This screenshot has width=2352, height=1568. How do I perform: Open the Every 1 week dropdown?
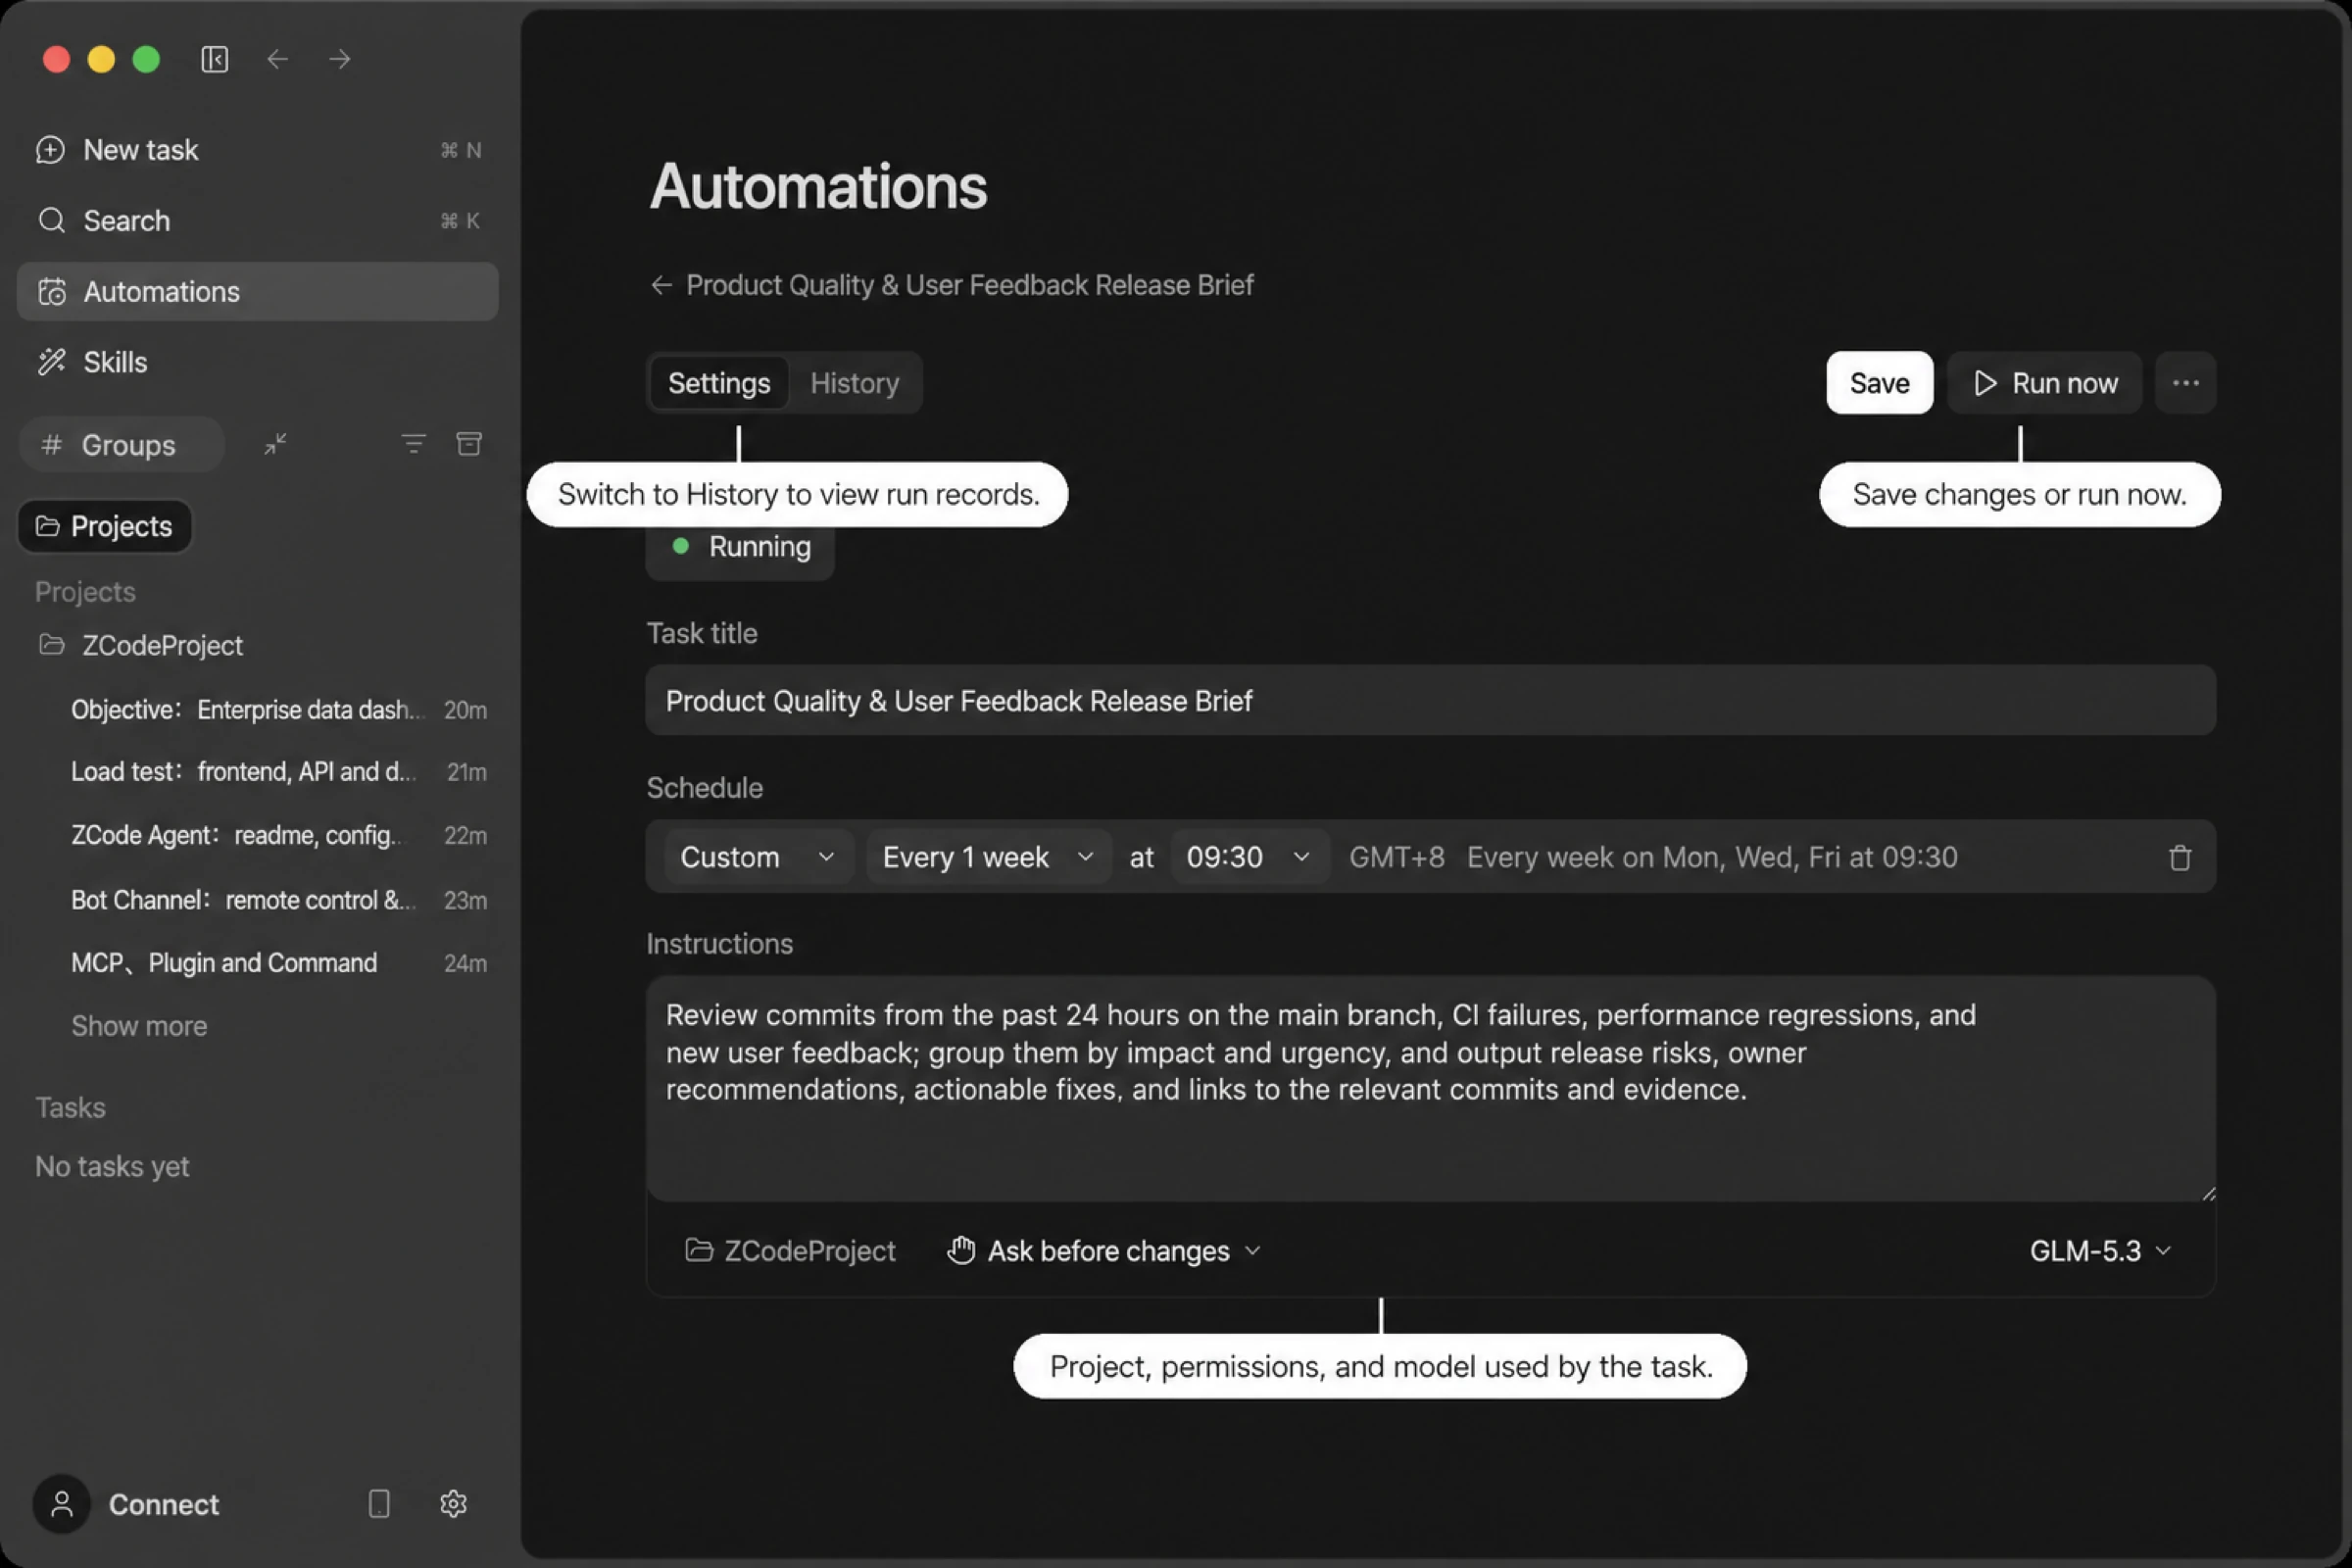point(988,857)
